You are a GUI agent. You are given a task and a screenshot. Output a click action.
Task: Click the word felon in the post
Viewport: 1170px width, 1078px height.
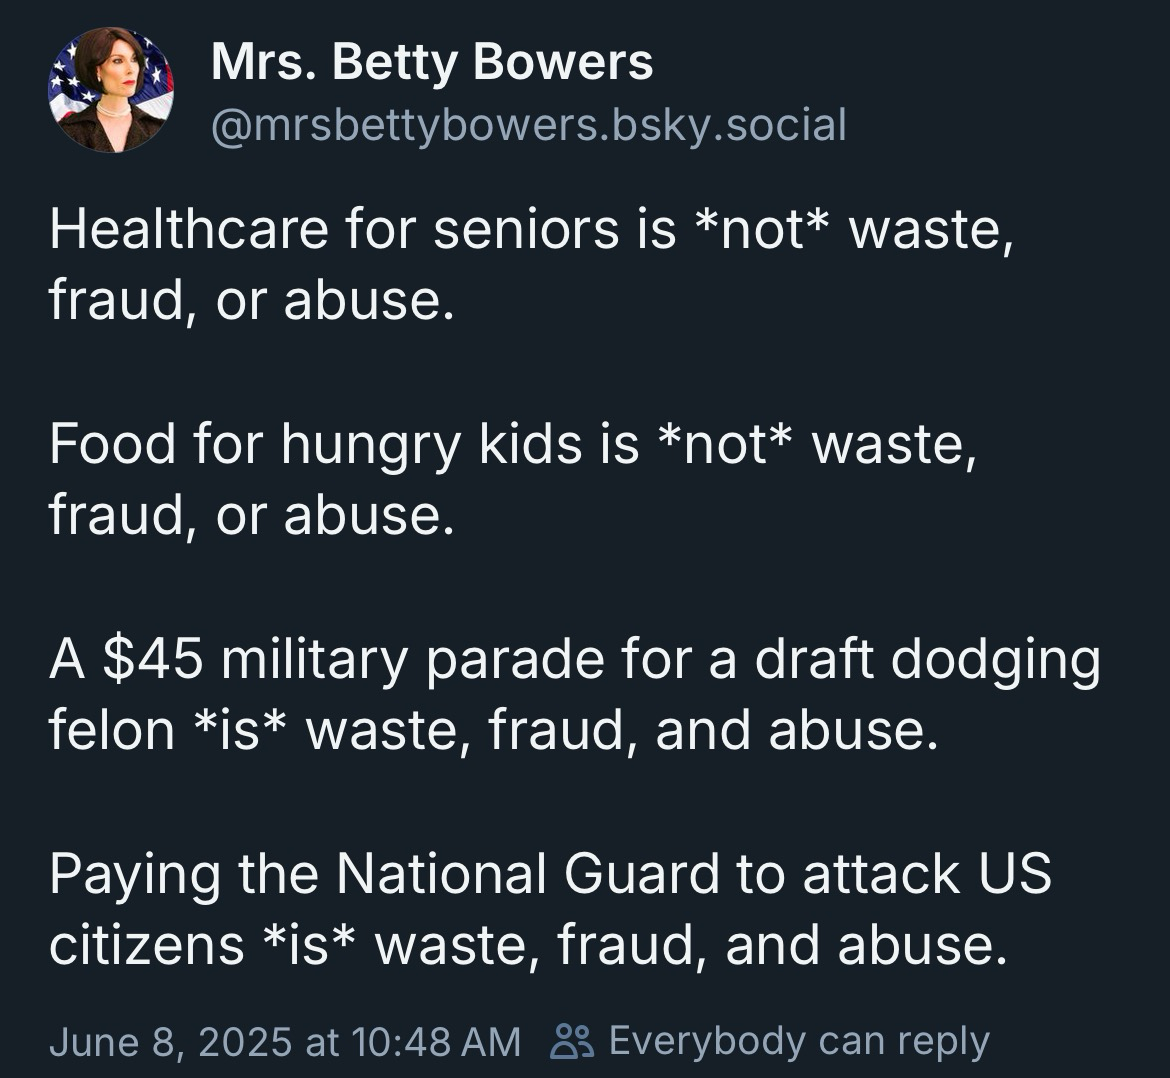112,730
